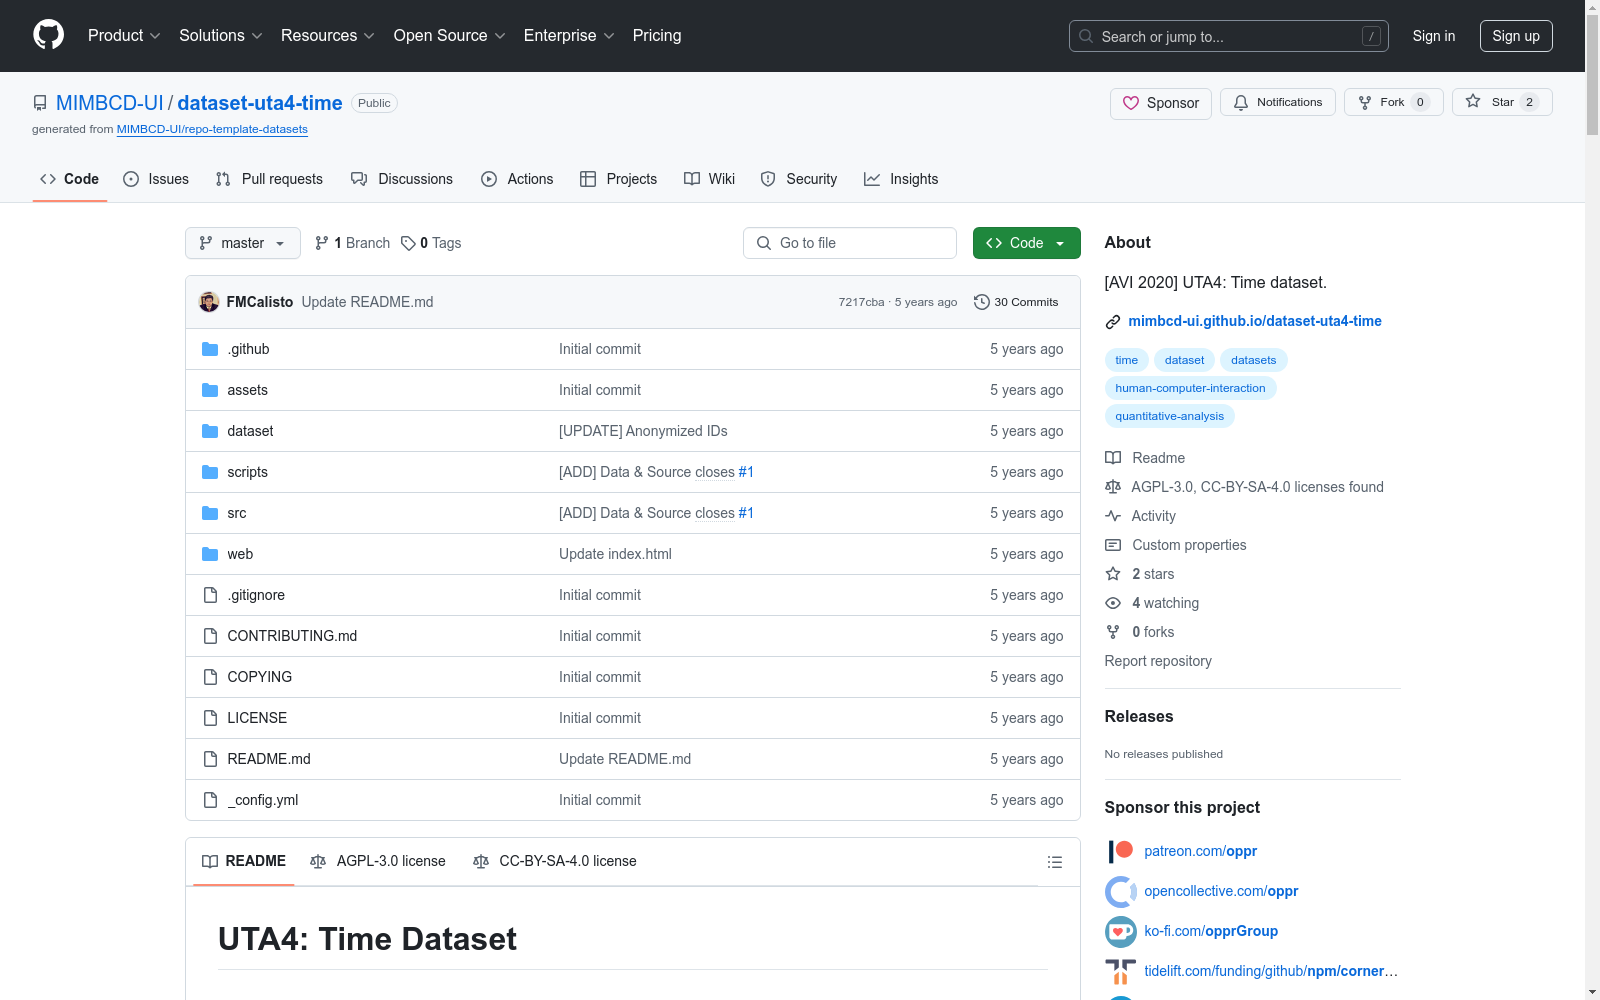The image size is (1600, 1000).
Task: Click the branch icon beside 1 Branch
Action: (x=322, y=243)
